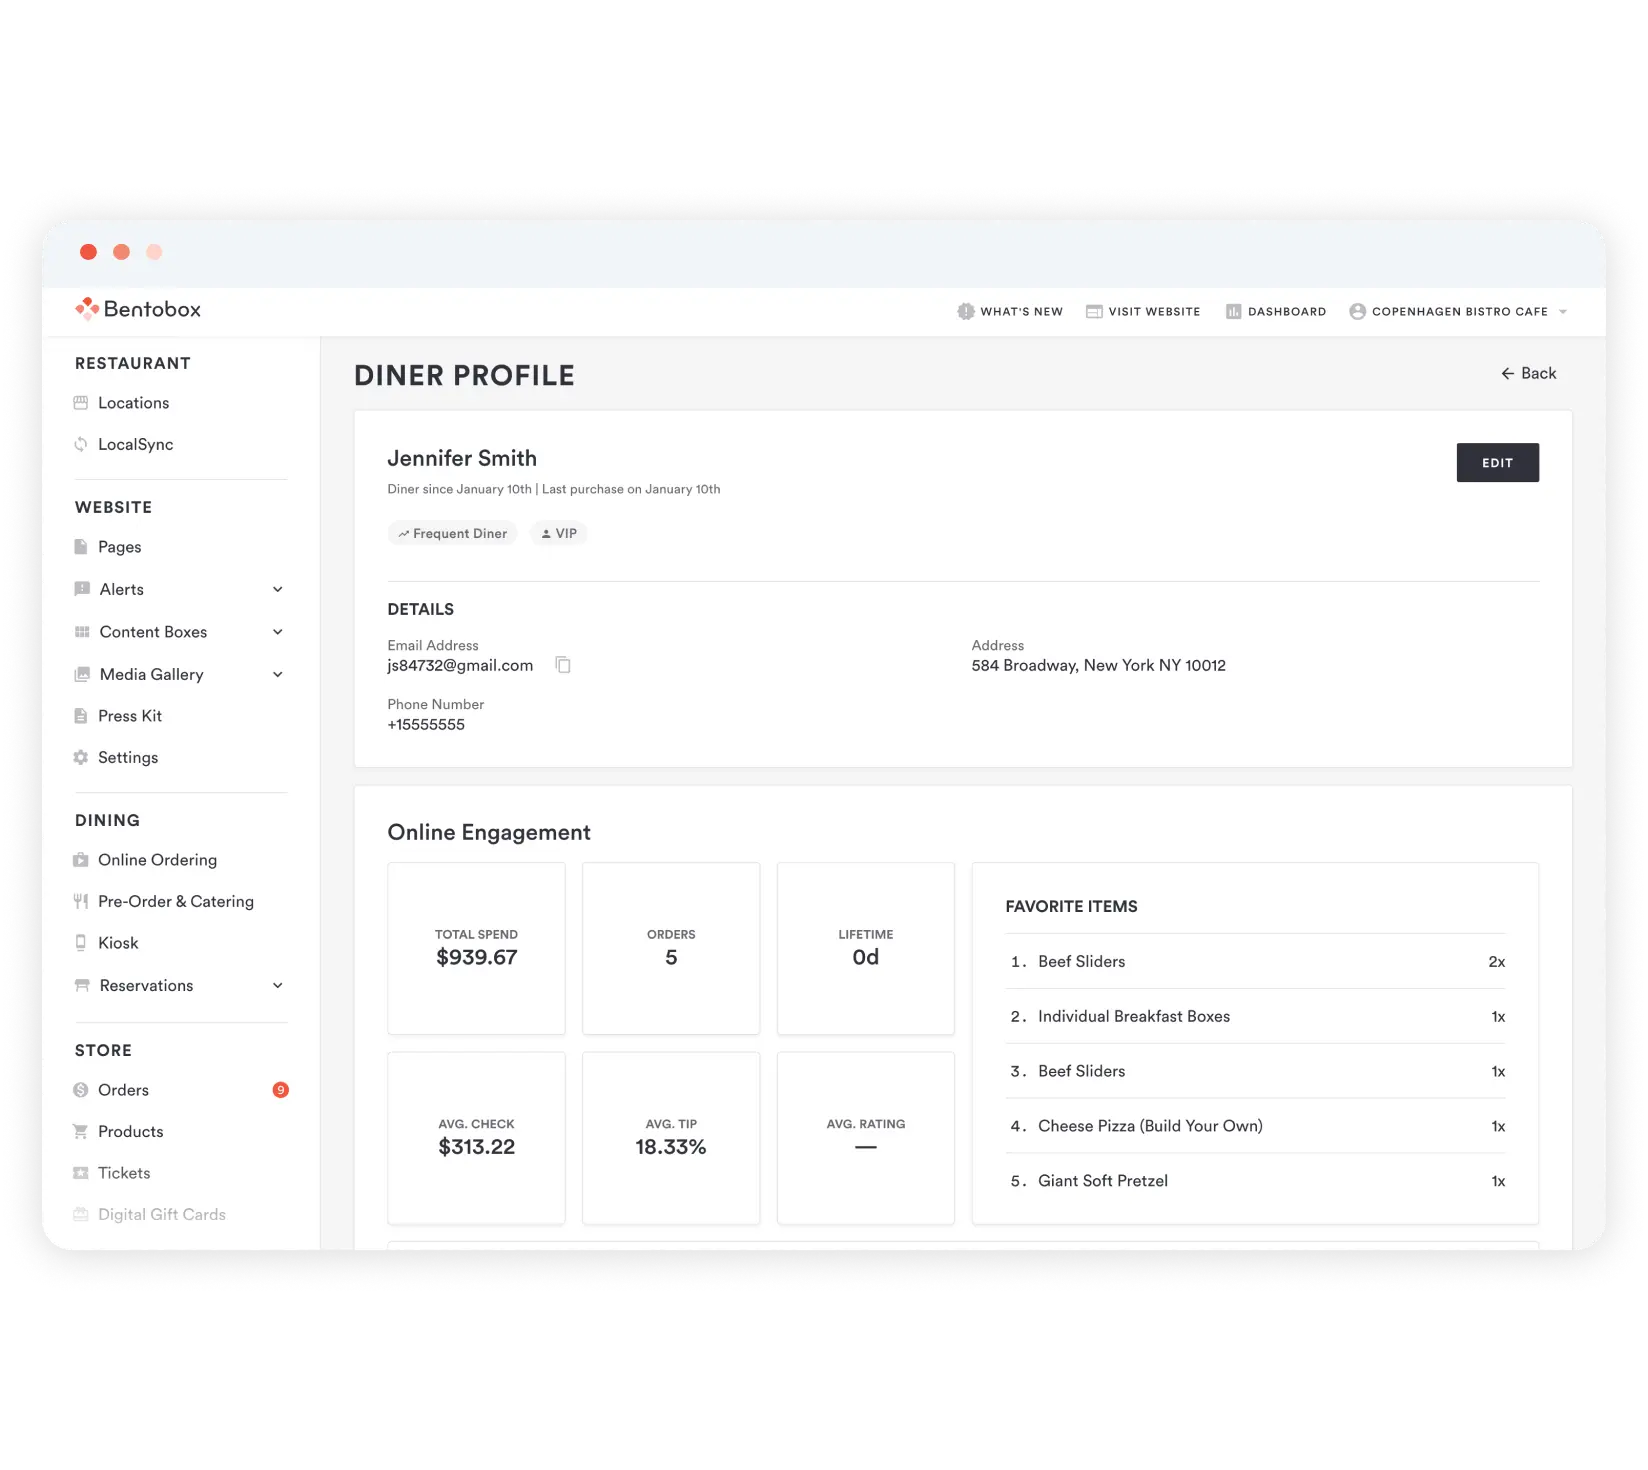Click the Locations storefront icon
1648x1470 pixels.
(x=81, y=403)
